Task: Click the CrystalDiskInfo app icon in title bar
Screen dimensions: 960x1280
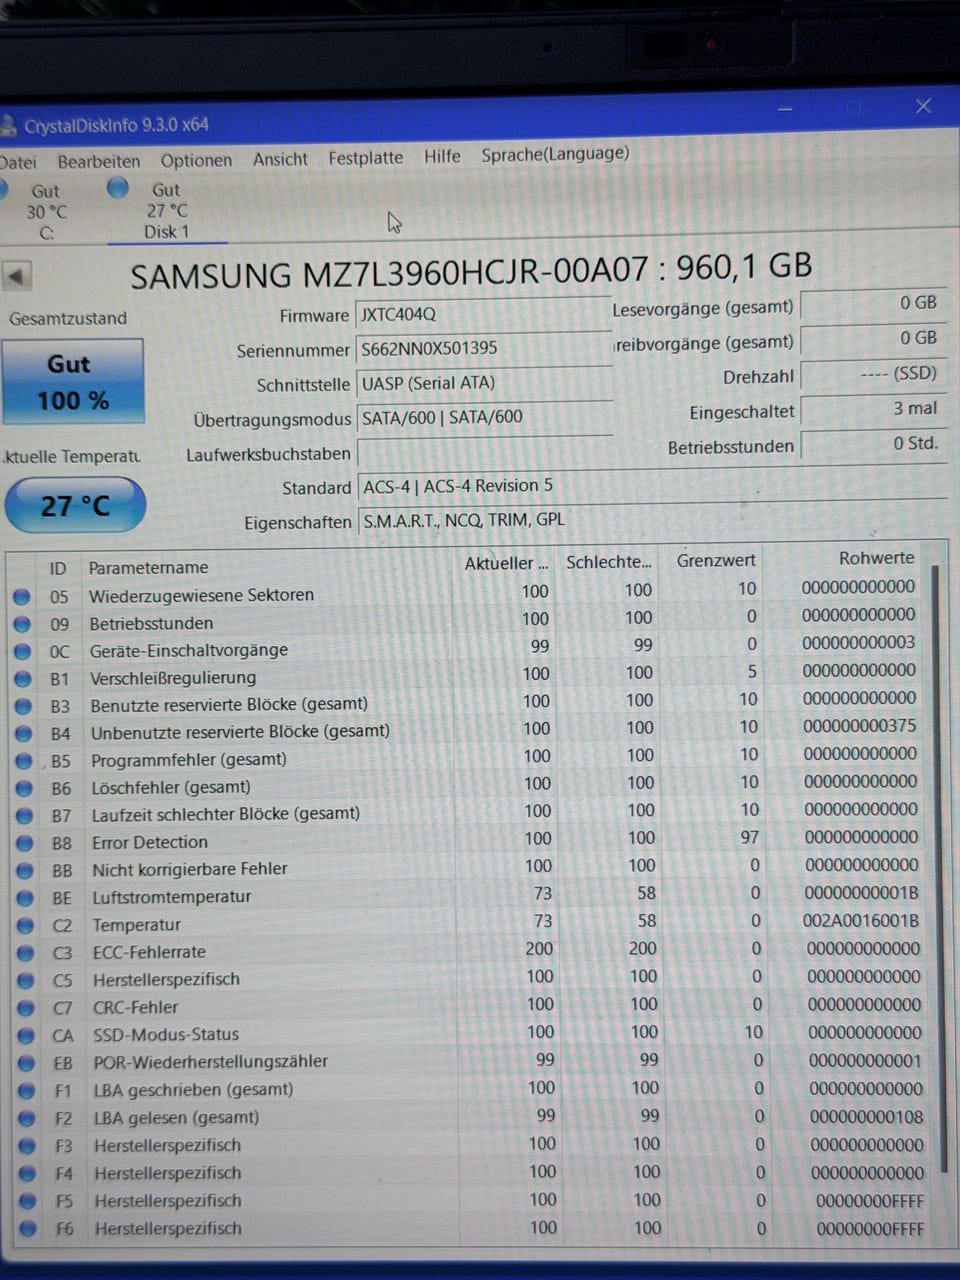Action: tap(9, 126)
